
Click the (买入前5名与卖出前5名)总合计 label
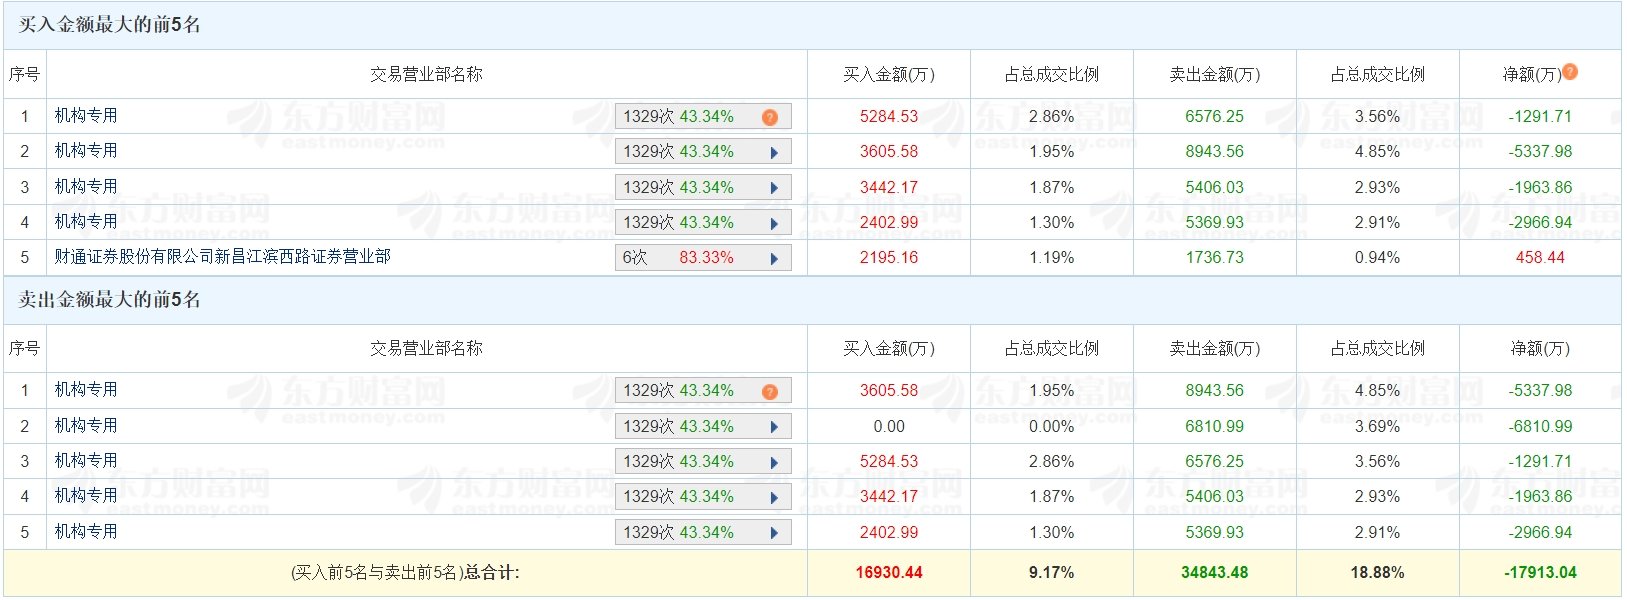click(x=405, y=573)
